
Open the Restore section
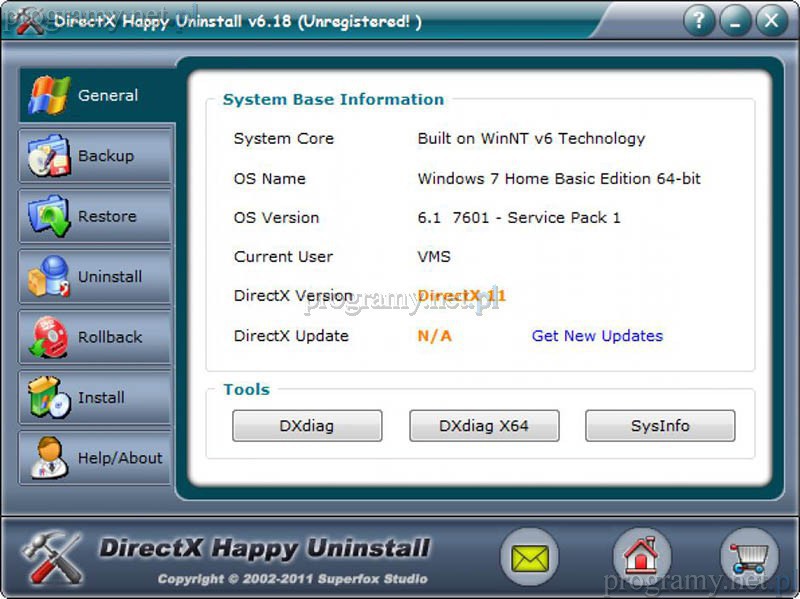107,216
